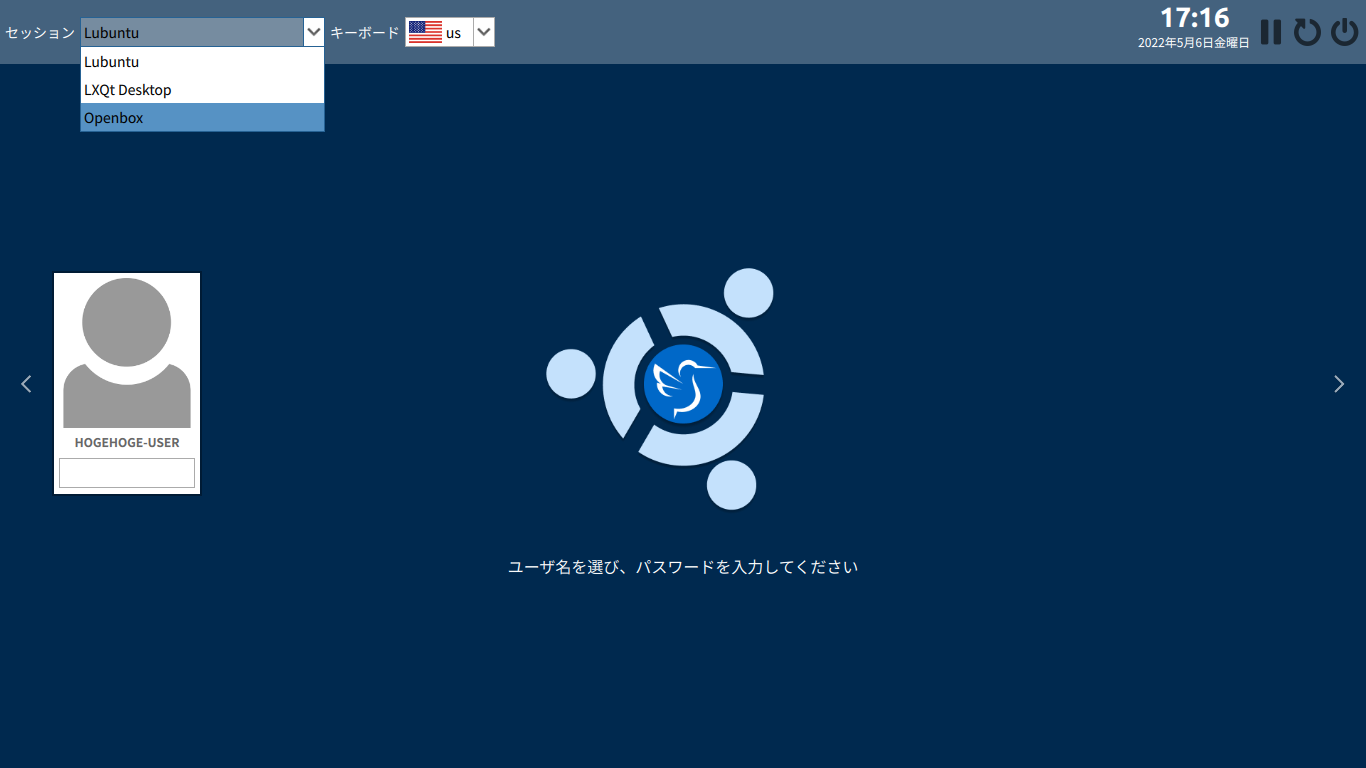Choose Lubuntu from the session list
1366x768 pixels.
[x=203, y=62]
